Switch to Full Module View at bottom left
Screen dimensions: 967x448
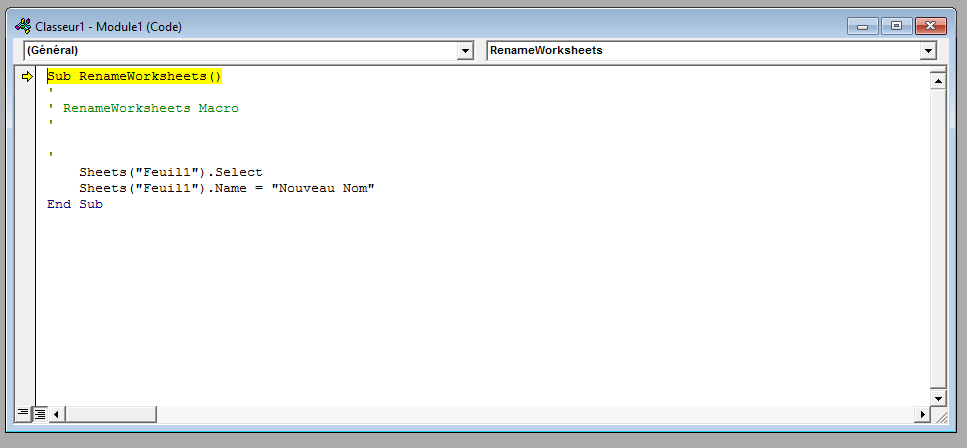pos(39,413)
